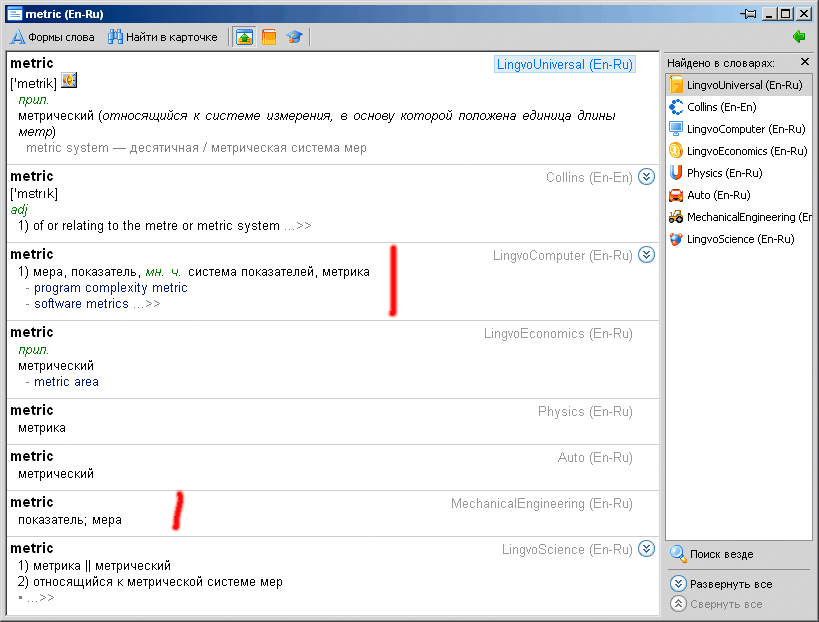Screen dimensions: 819x622
Task: Click the LingvoEconomics (En-Ru) card header label
Action: pos(558,333)
